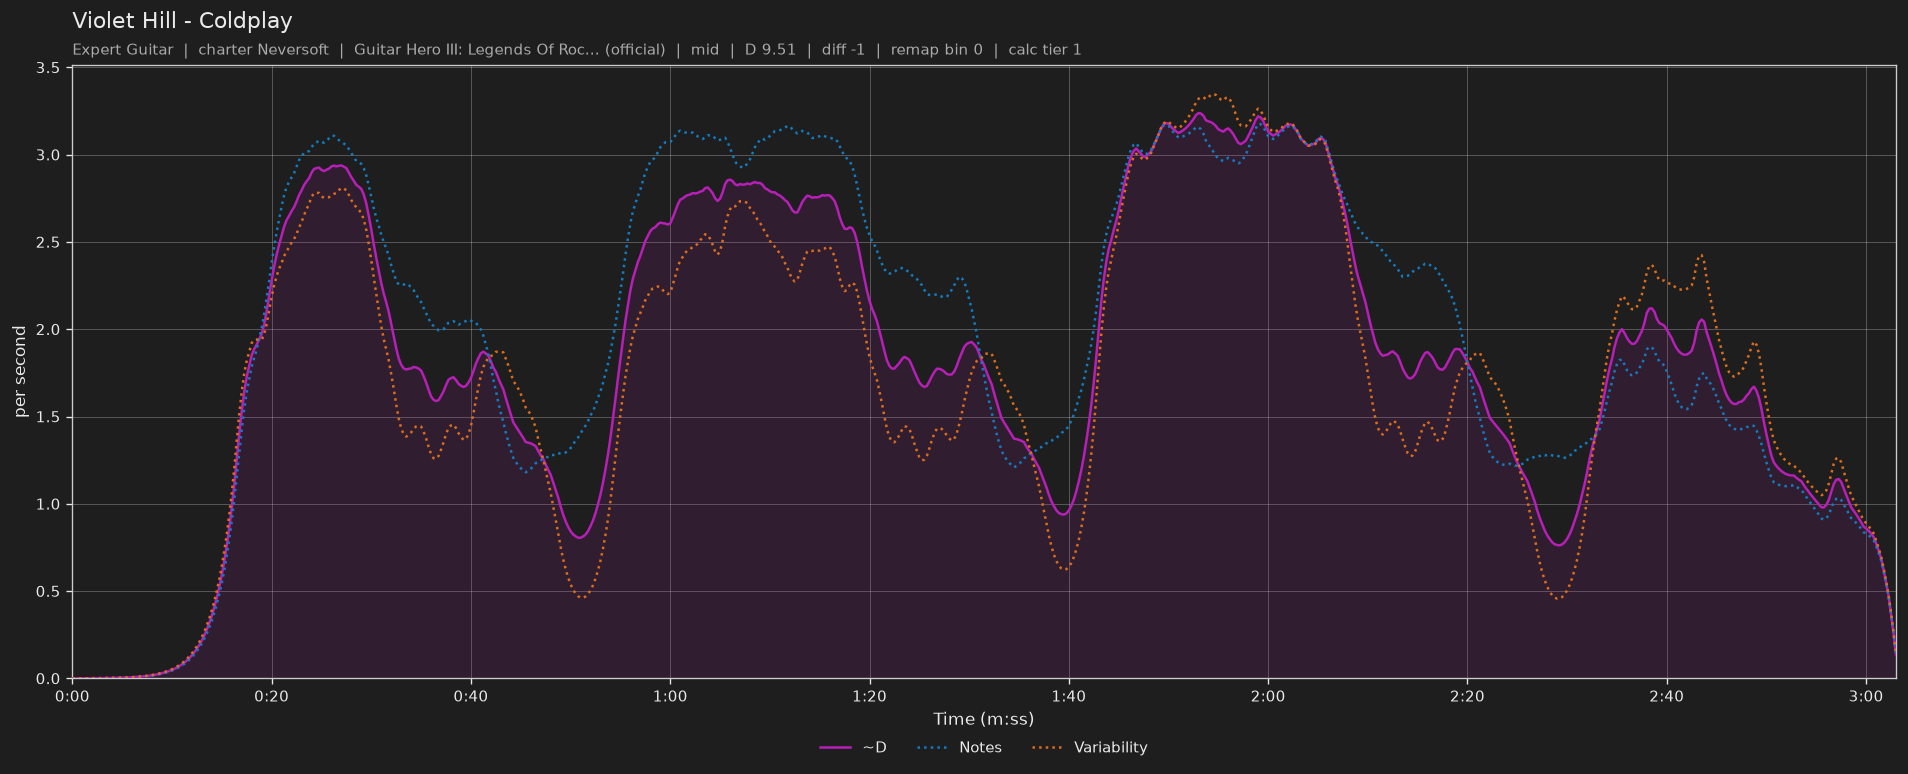
Task: Click the 'per second' y-axis label
Action: point(20,372)
